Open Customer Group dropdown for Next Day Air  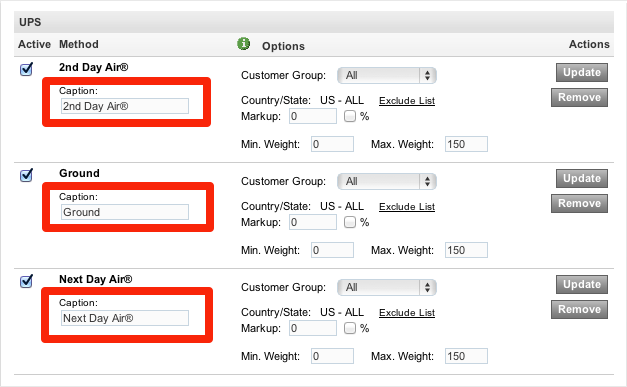pos(387,287)
